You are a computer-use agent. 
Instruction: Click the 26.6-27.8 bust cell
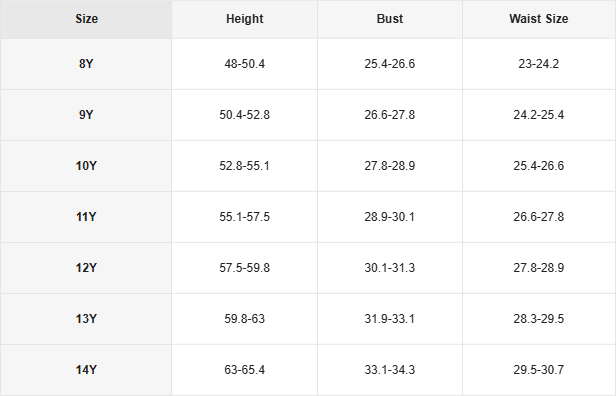pos(390,115)
